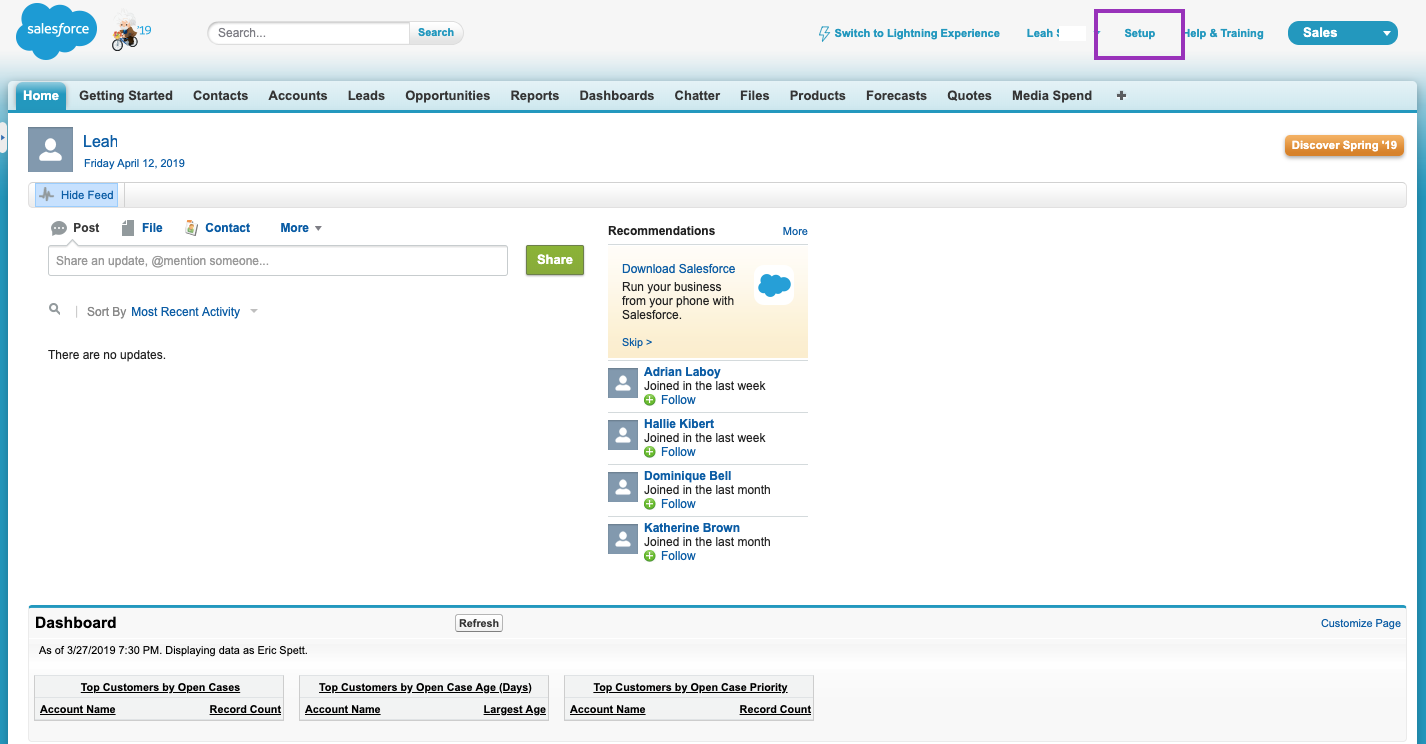Screen dimensions: 1426x744
Task: Click the Discover Spring '19 button
Action: point(1344,146)
